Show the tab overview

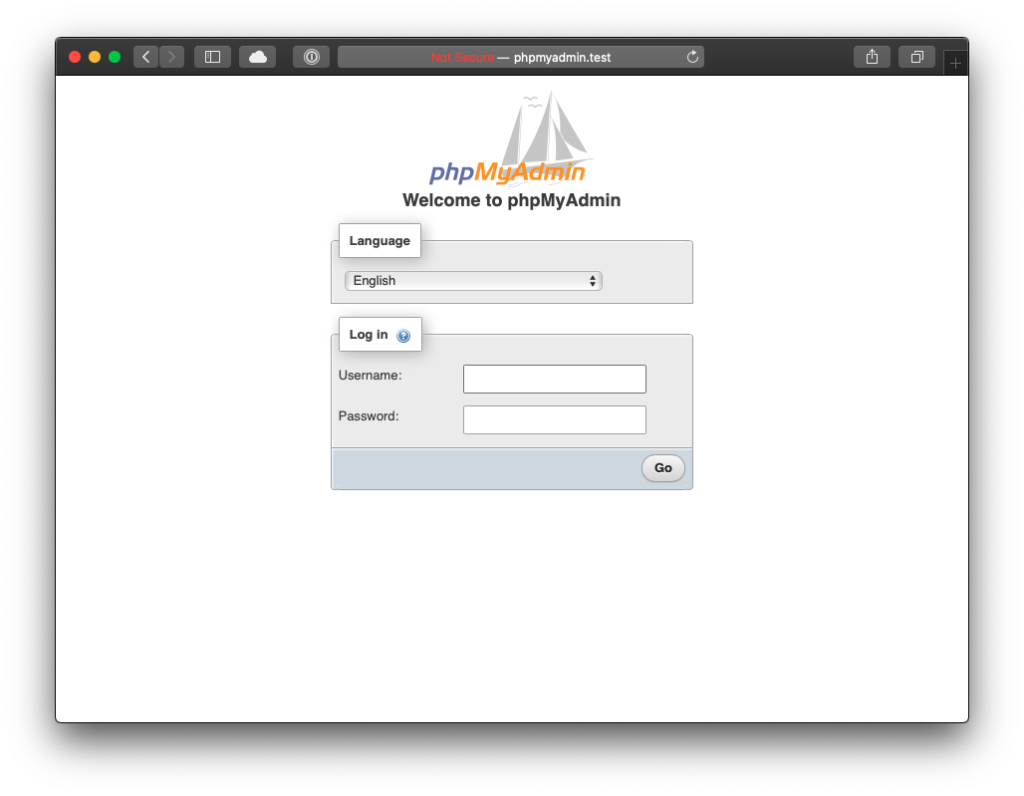click(916, 57)
